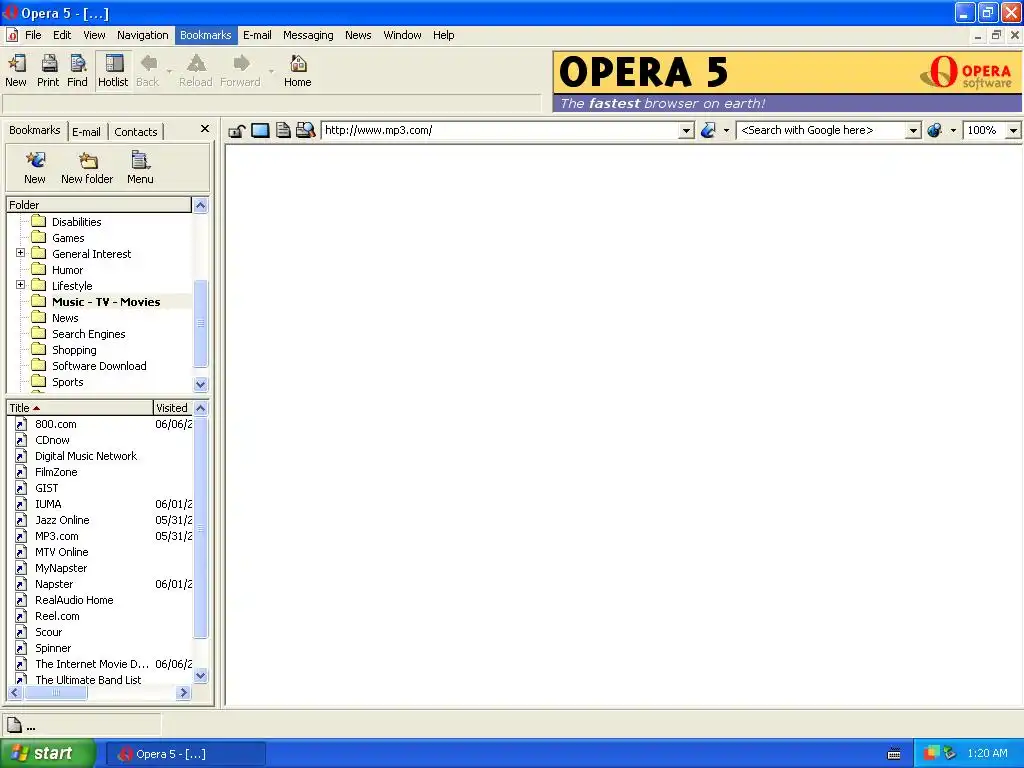Click the Go to page icon
1024x768 pixels.
click(x=708, y=131)
